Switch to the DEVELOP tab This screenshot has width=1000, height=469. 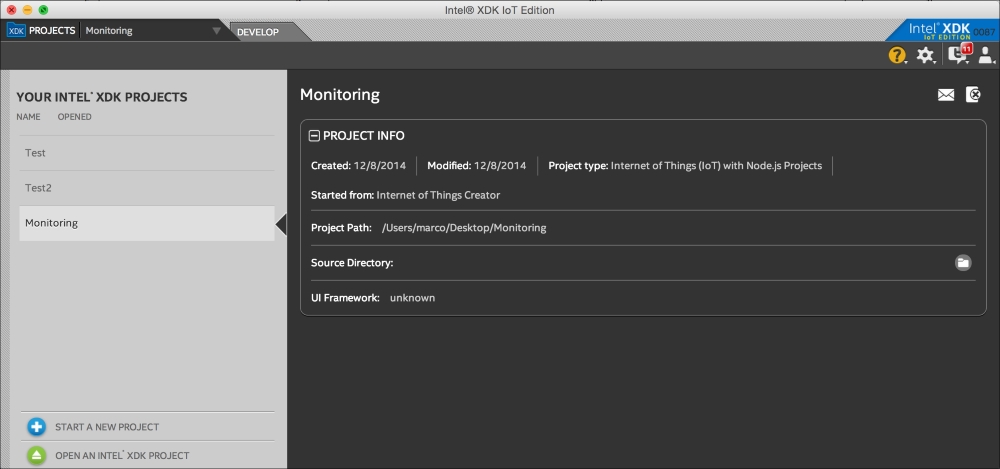coord(258,32)
